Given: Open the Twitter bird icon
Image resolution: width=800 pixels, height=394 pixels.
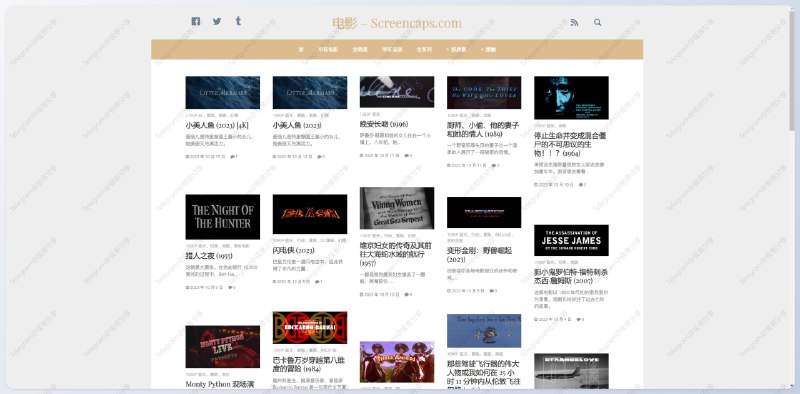Looking at the screenshot, I should coord(217,21).
